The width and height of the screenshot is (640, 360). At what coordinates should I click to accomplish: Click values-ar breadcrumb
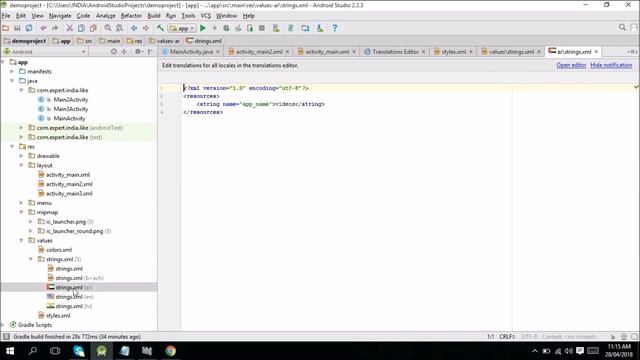pos(164,41)
